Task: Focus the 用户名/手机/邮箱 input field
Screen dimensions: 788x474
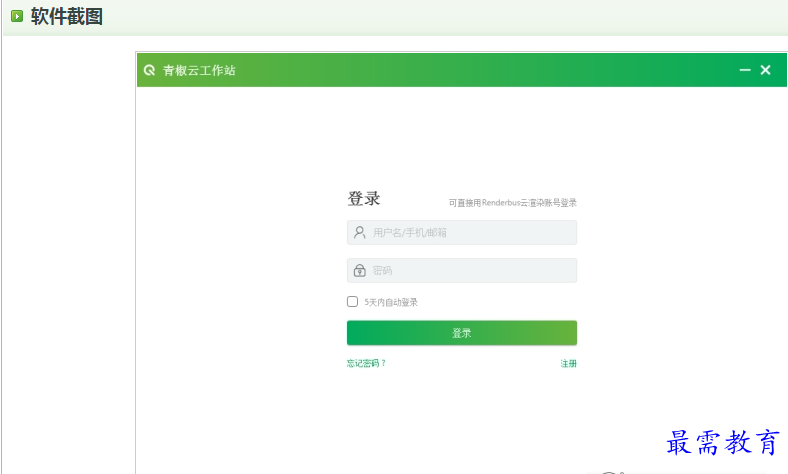Action: (x=462, y=232)
